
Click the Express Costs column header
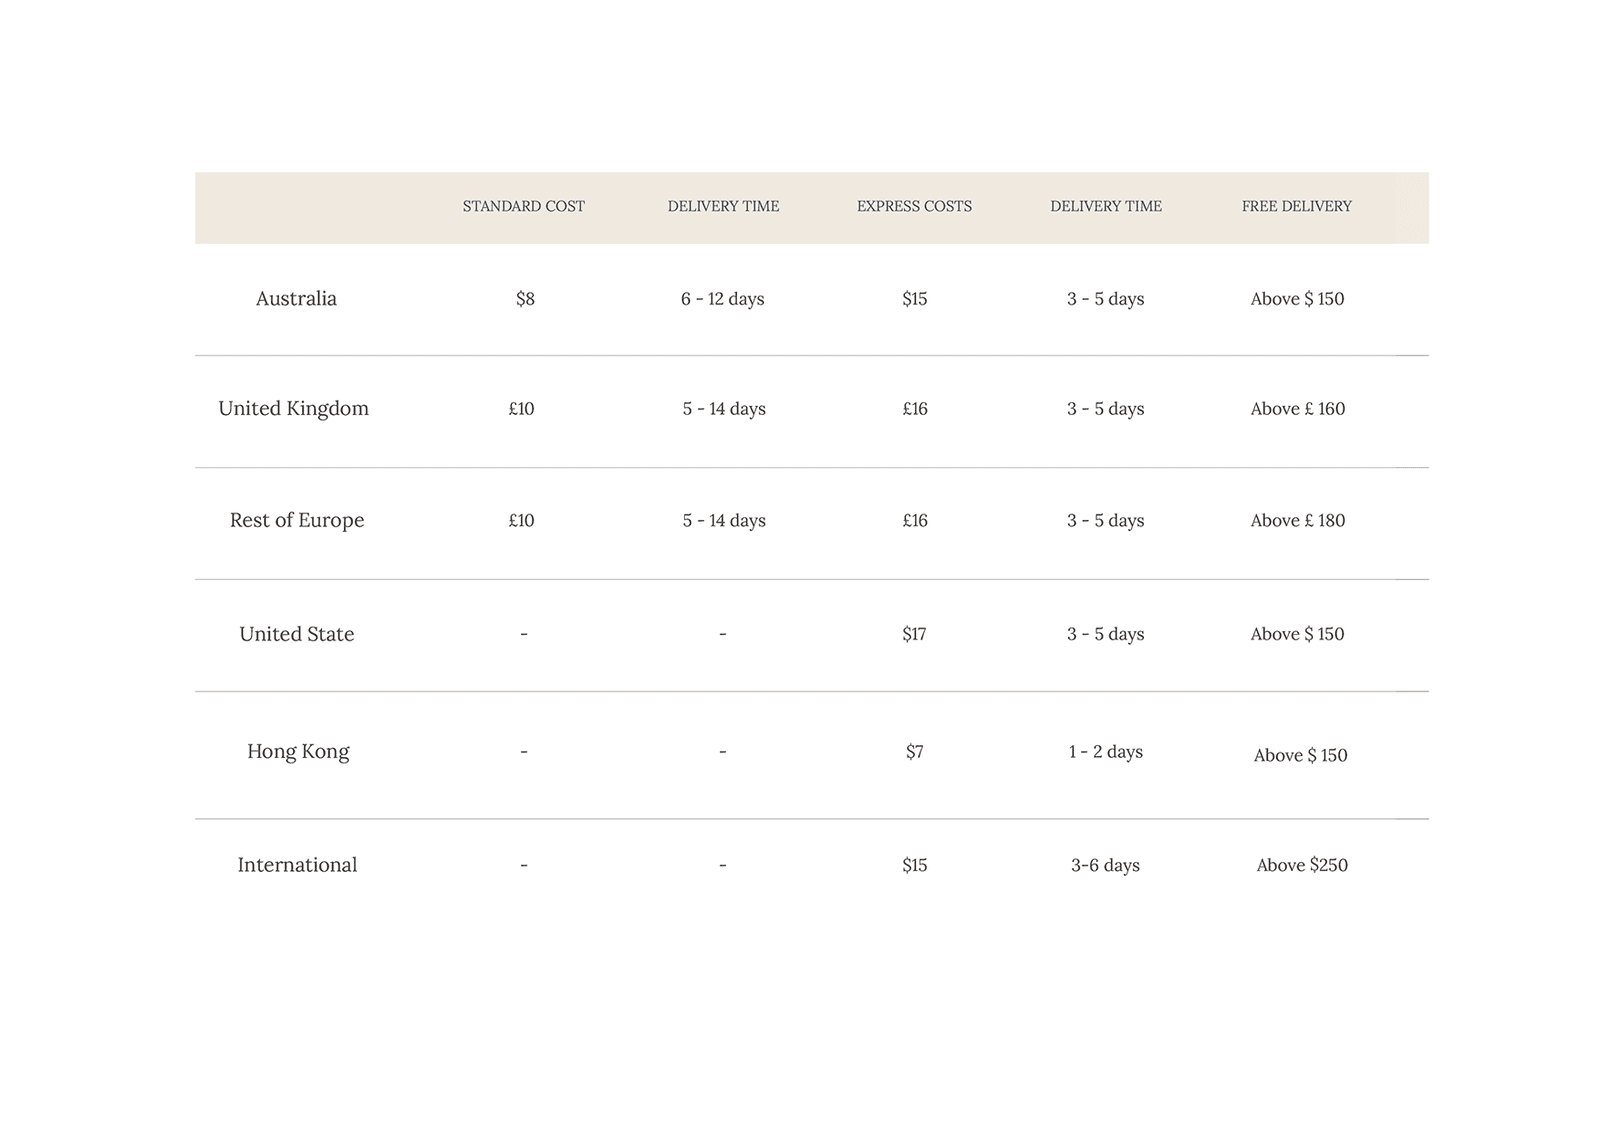[914, 207]
